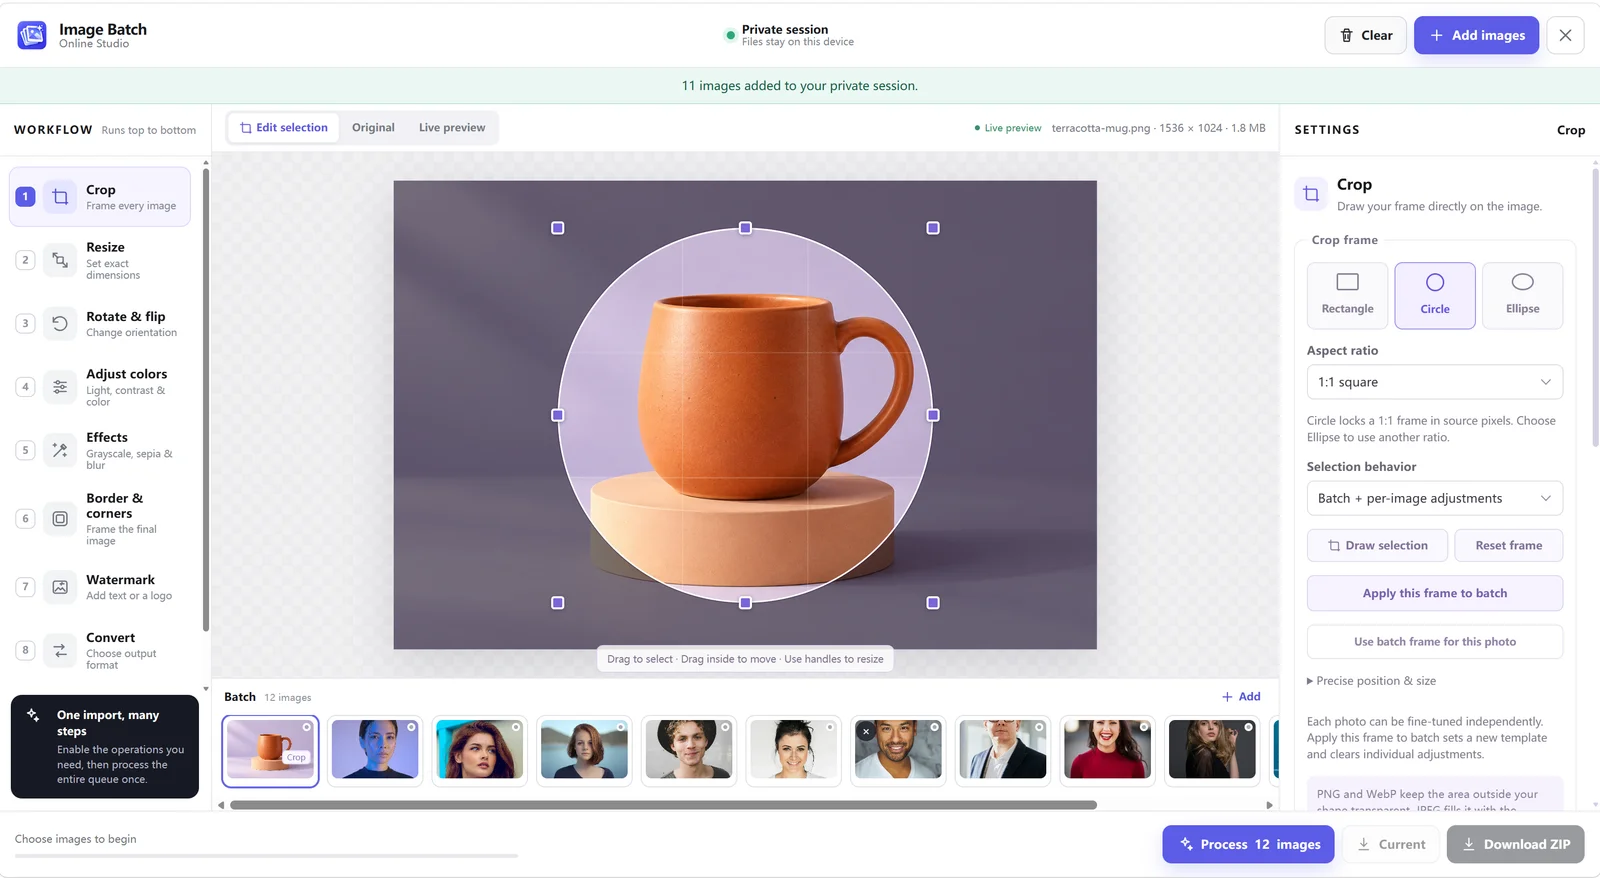Click the right-middle crop handle
The width and height of the screenshot is (1600, 878).
933,415
